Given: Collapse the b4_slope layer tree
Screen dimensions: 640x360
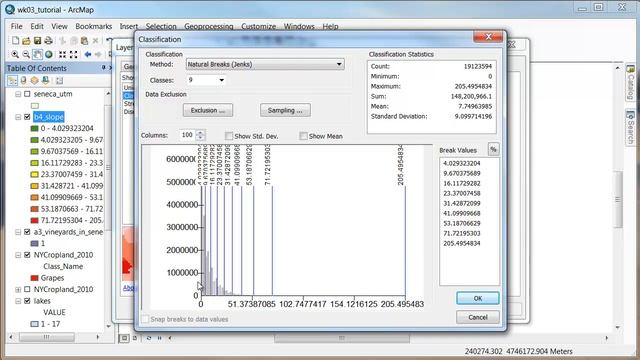Looking at the screenshot, I should pyautogui.click(x=18, y=117).
